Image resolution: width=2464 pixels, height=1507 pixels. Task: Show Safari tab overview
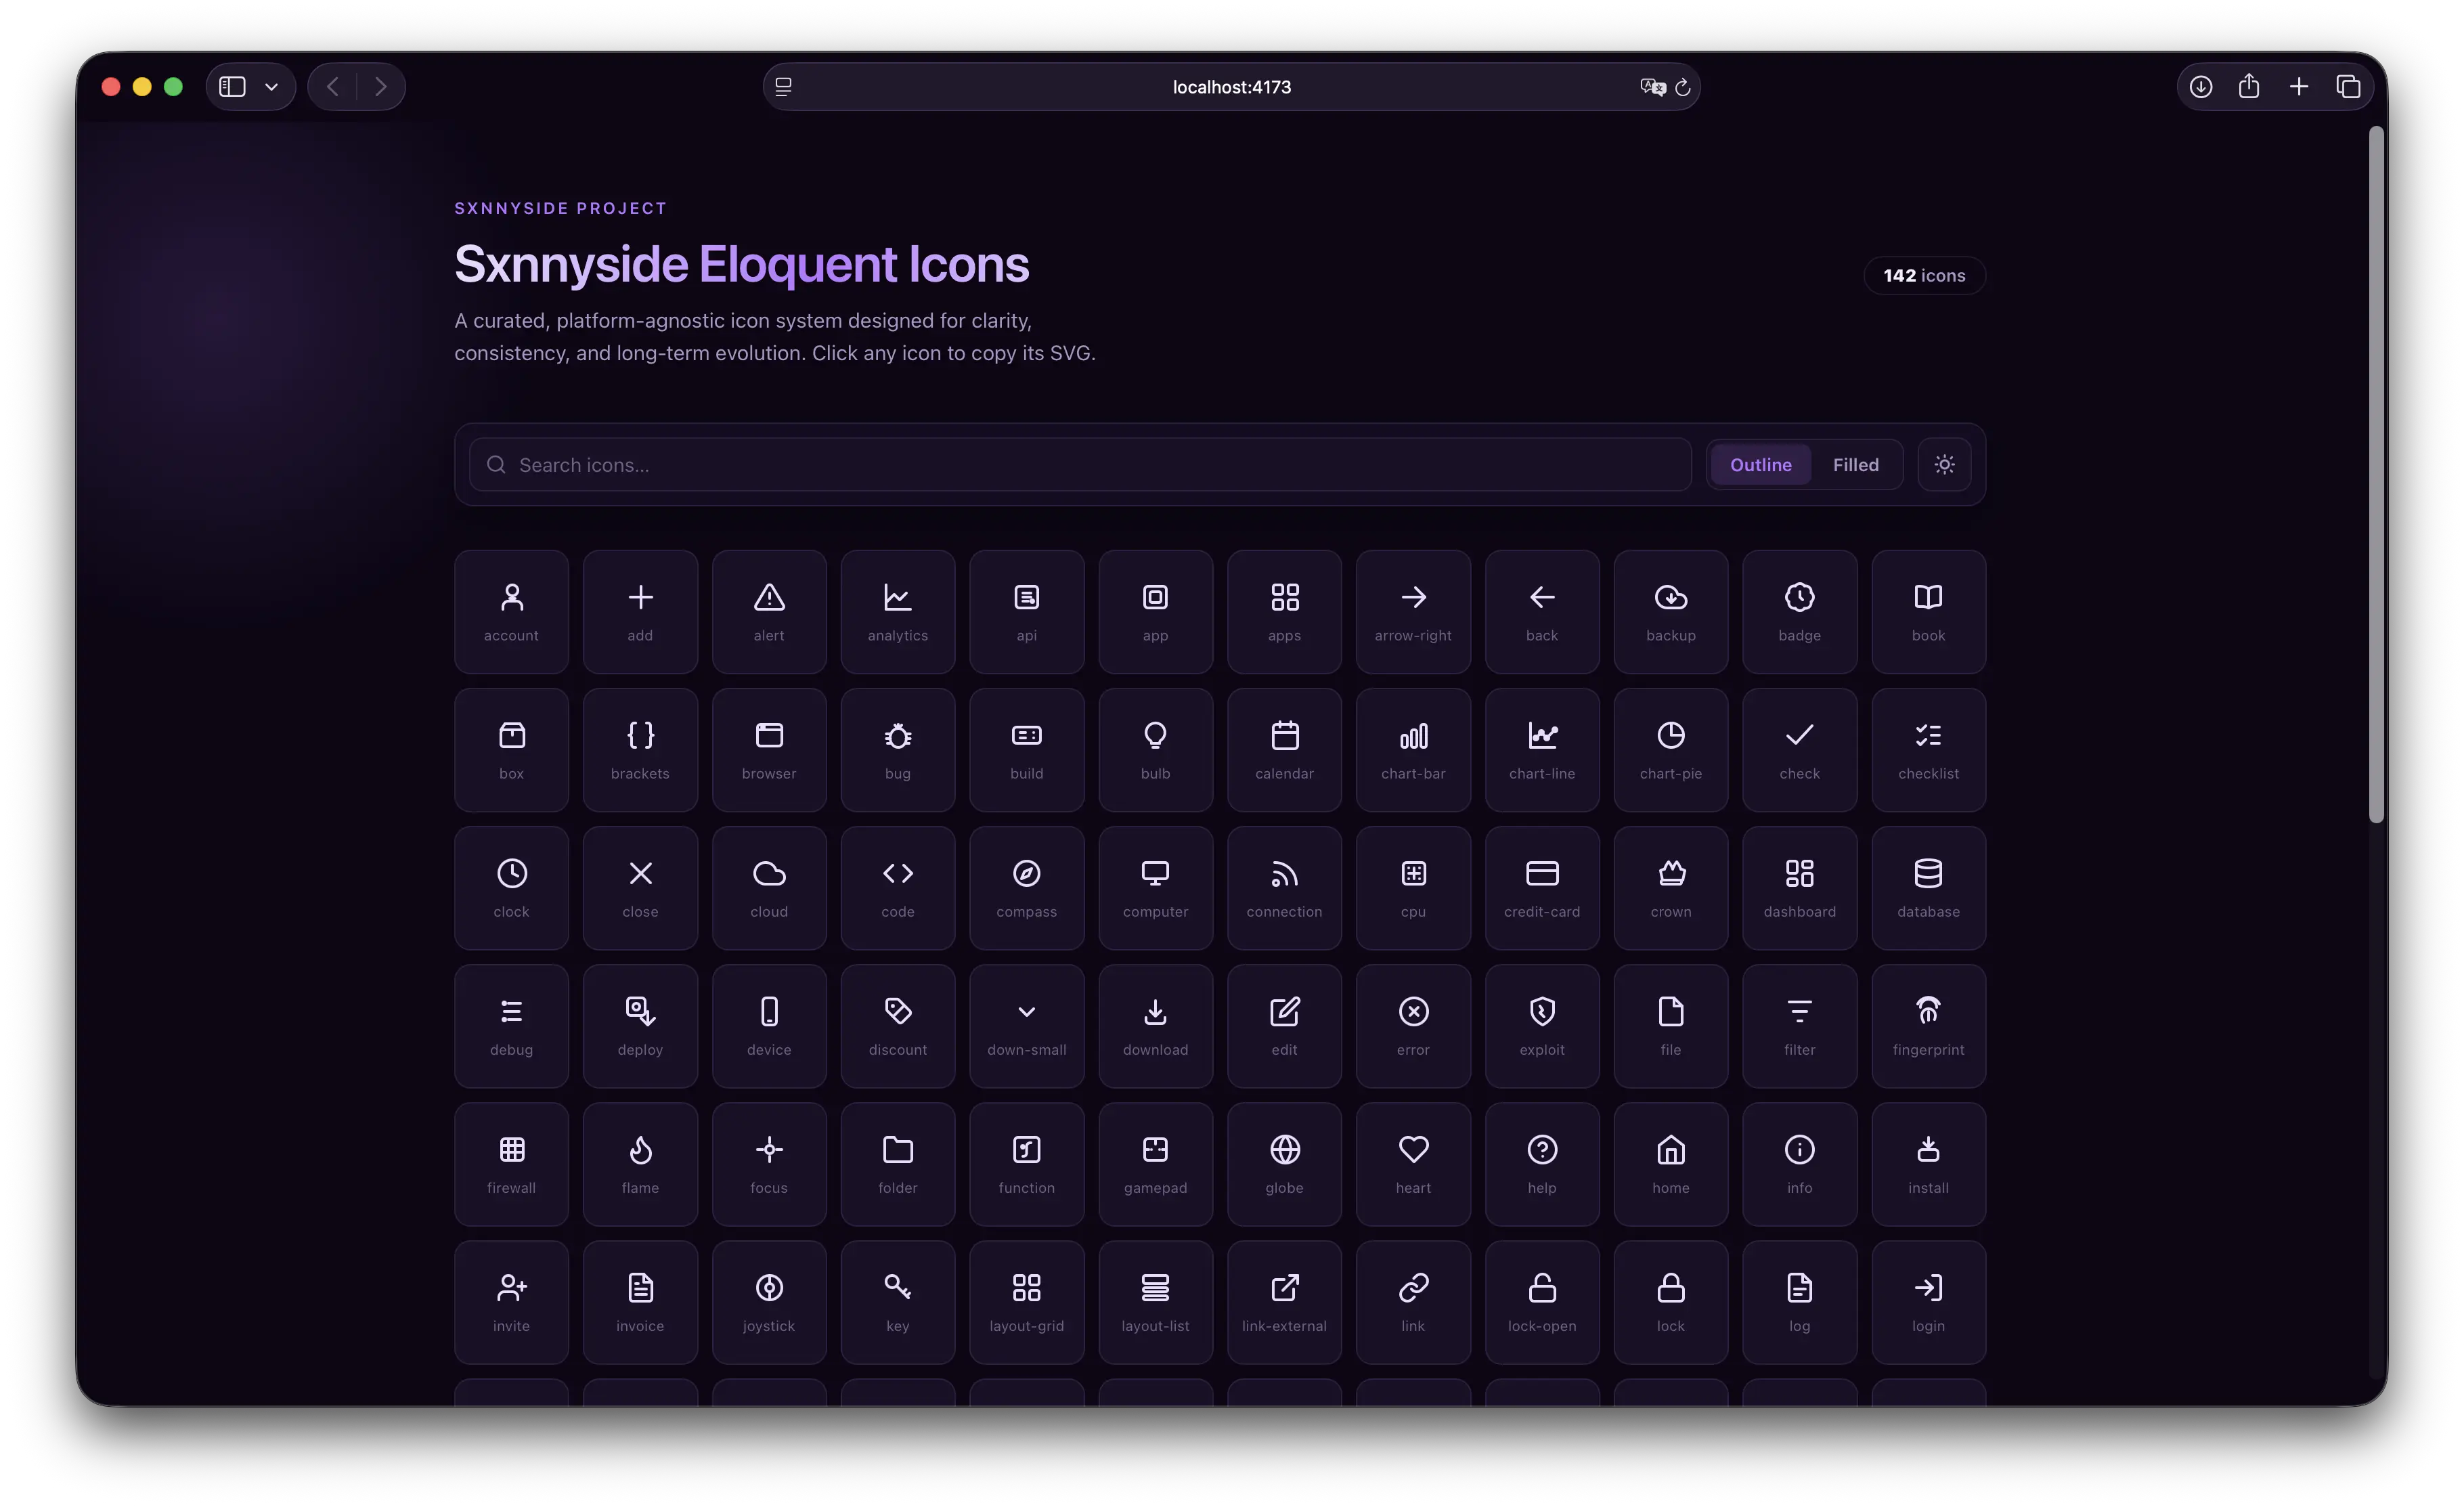pos(2348,87)
